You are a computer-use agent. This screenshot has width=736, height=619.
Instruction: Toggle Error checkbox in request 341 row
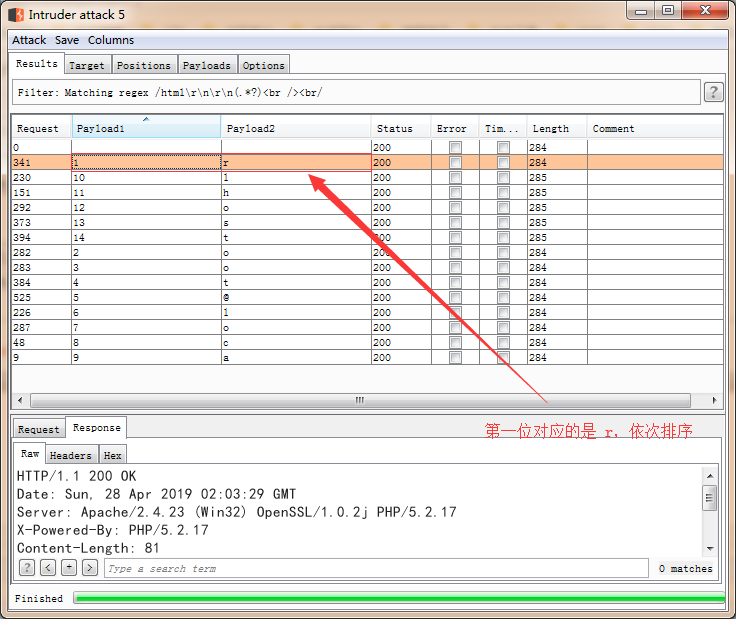point(455,162)
